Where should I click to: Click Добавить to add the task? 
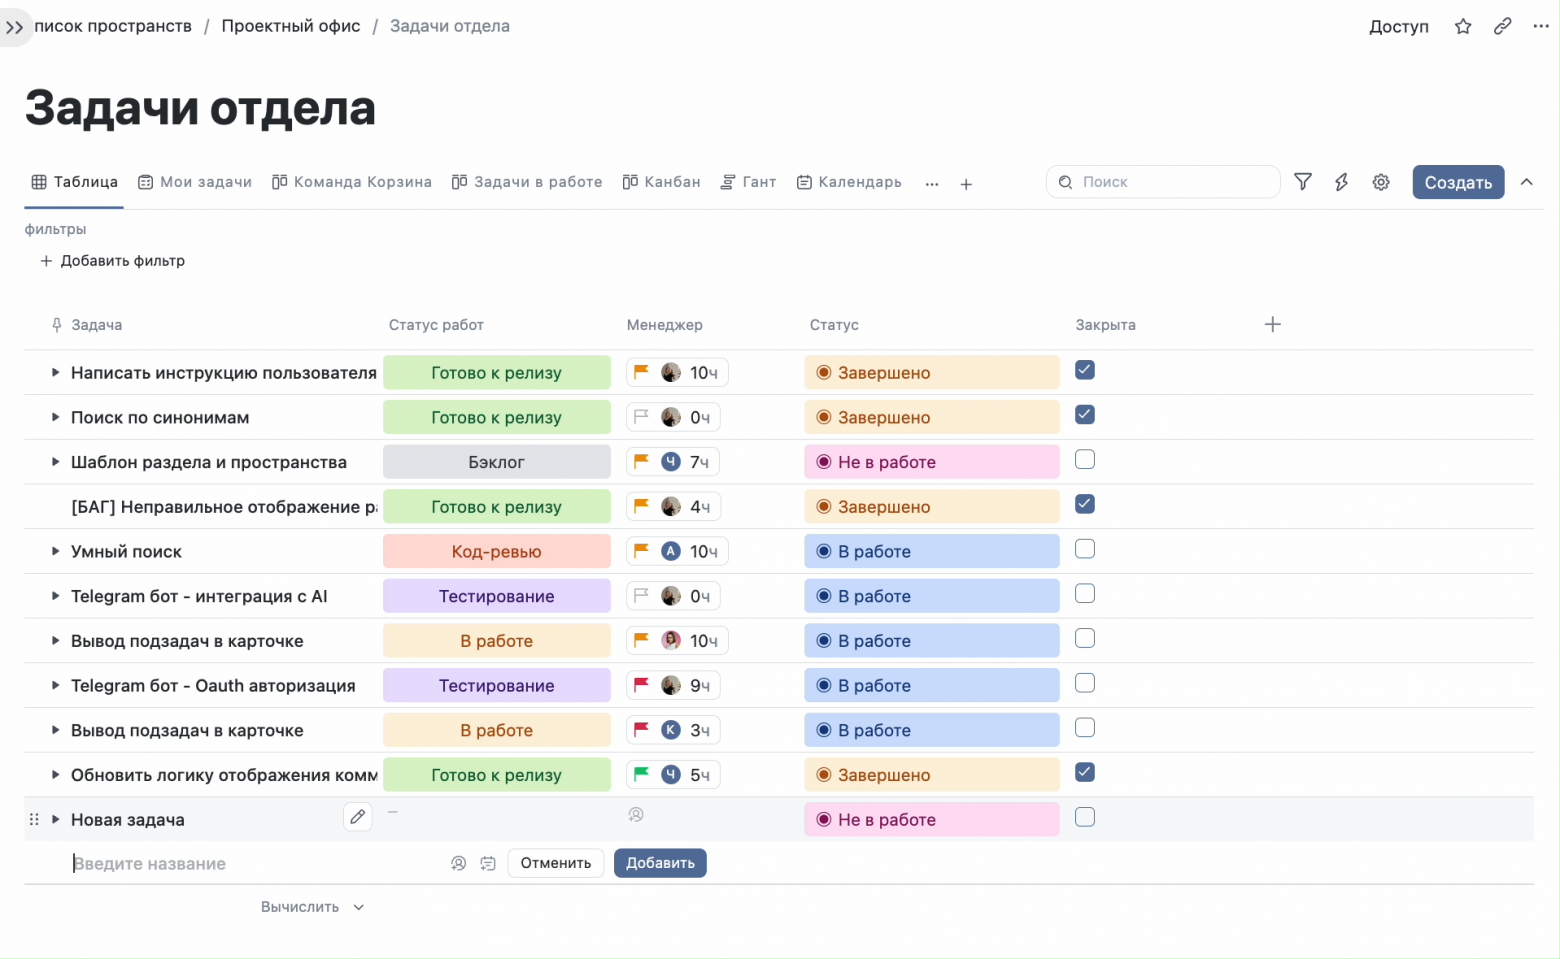(x=660, y=863)
